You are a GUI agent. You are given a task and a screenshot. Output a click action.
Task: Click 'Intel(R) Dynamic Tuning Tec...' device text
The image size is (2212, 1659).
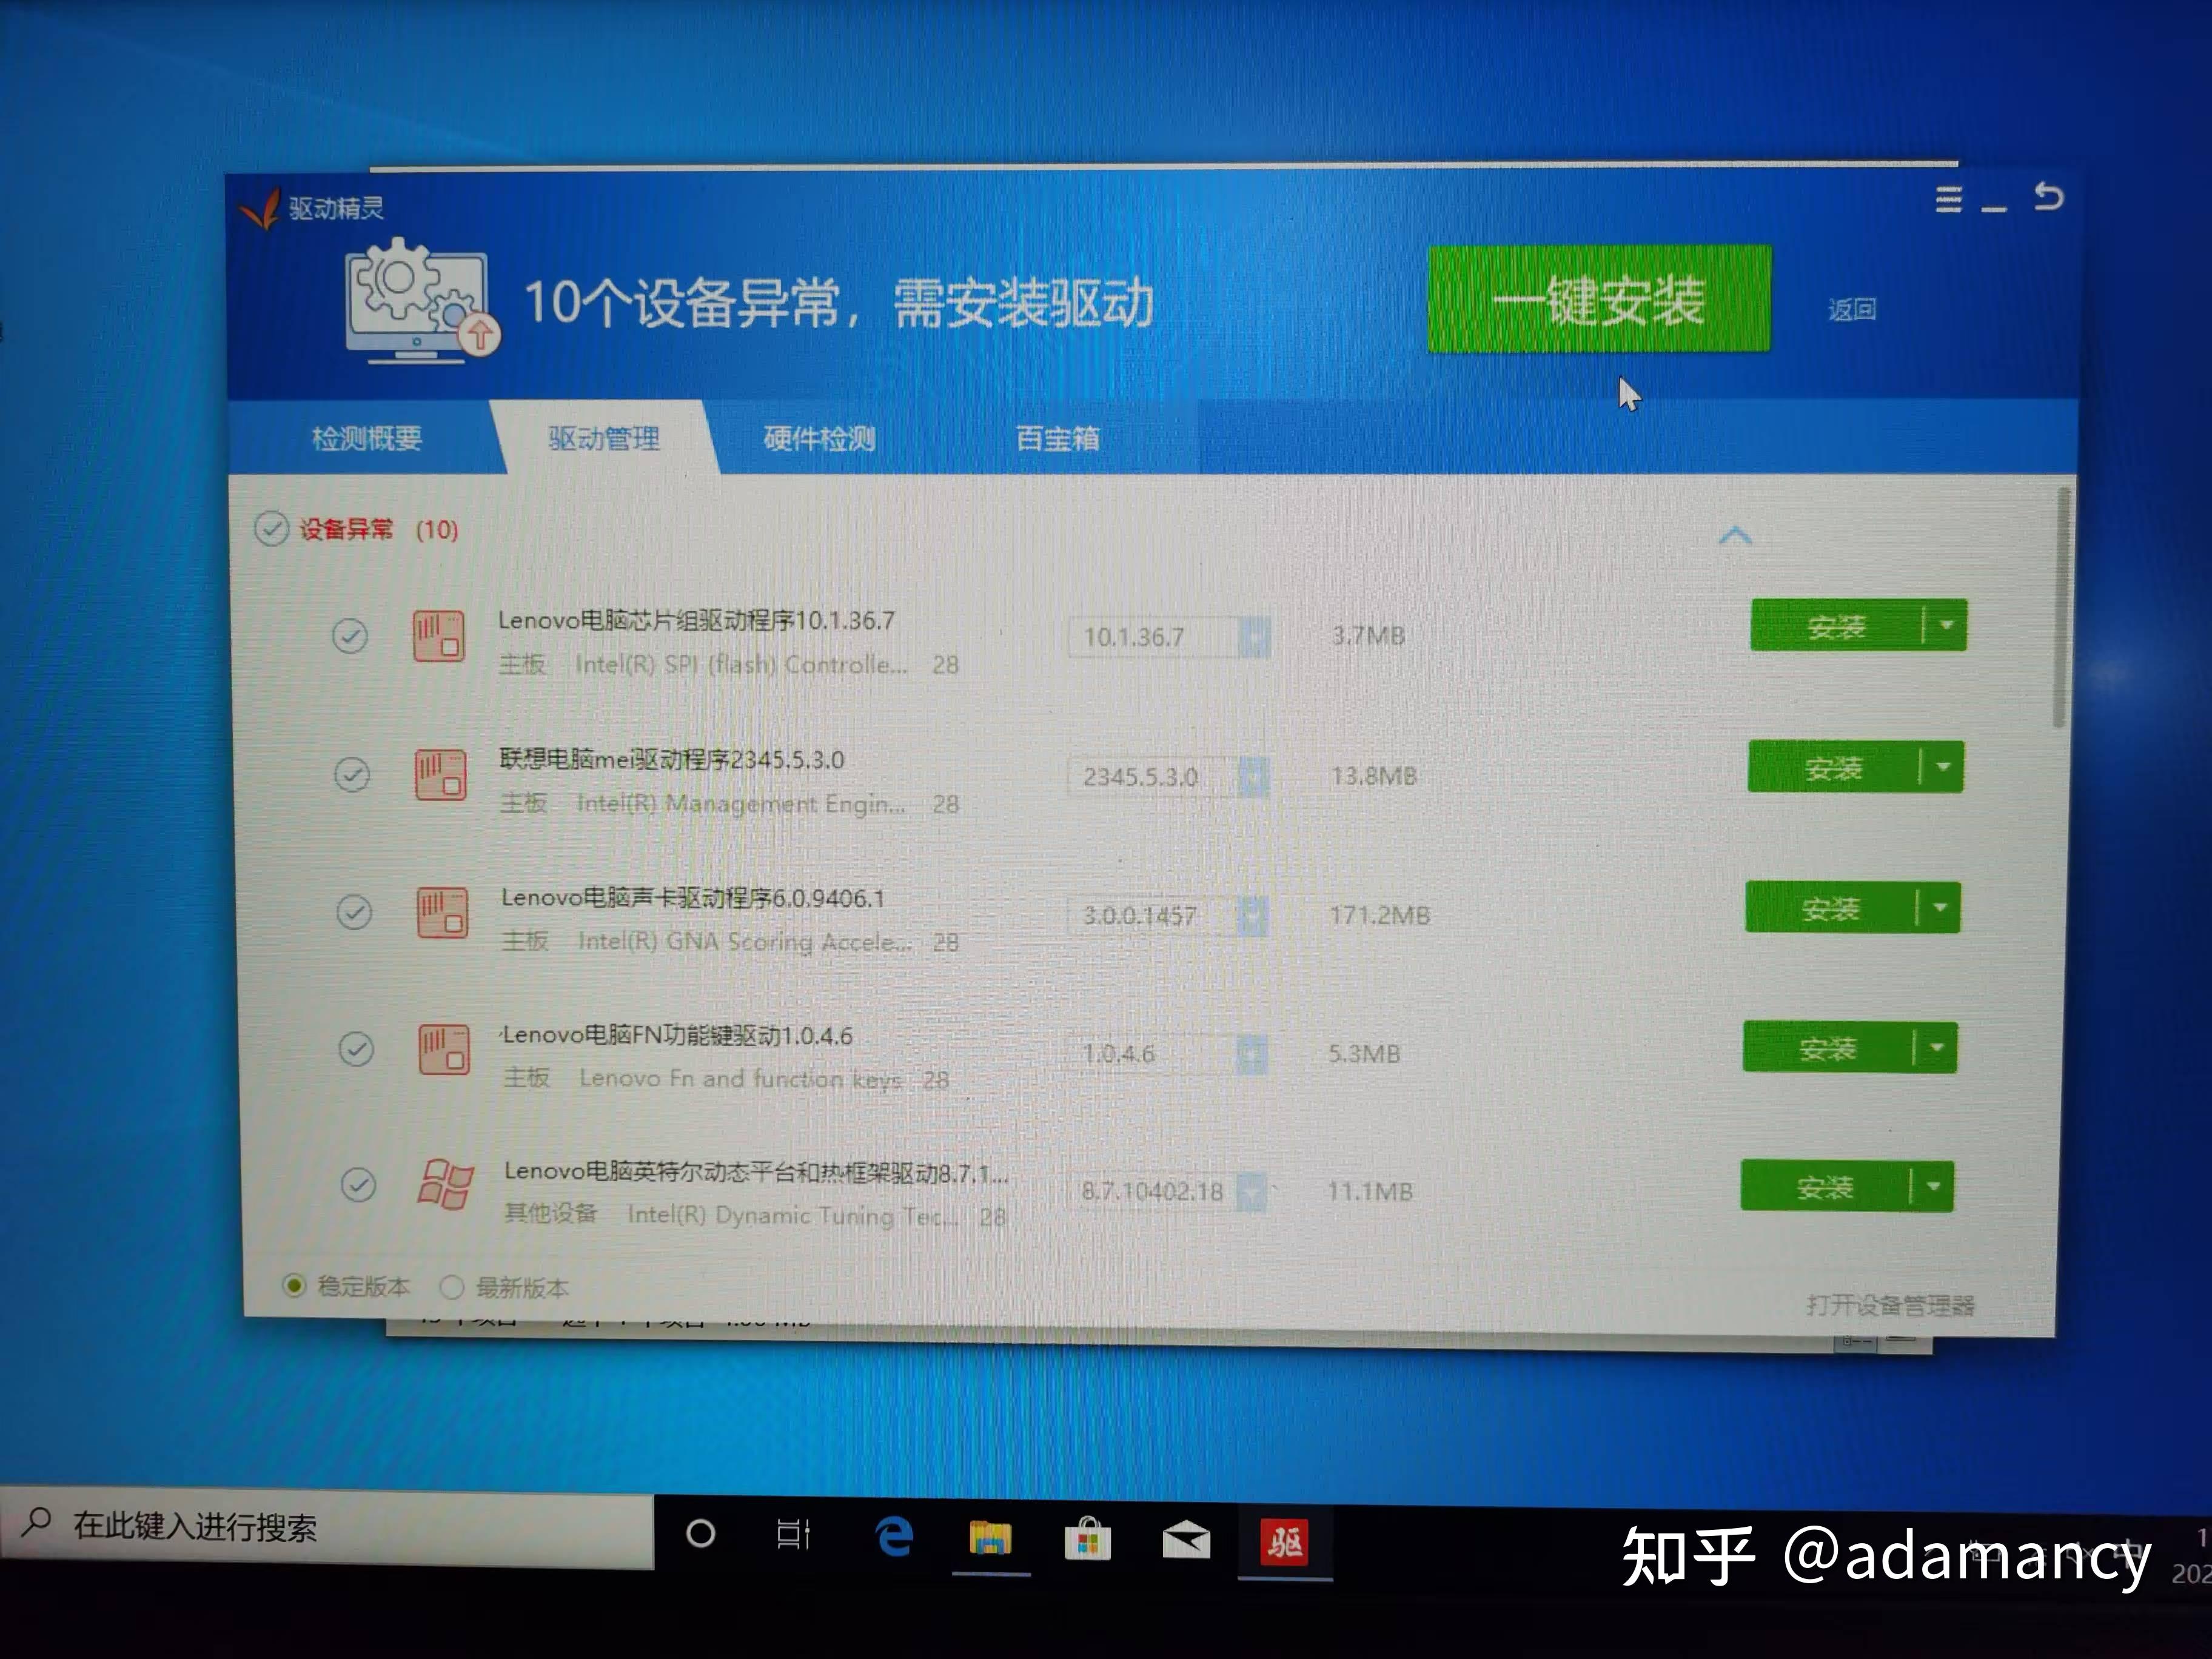pos(793,1216)
